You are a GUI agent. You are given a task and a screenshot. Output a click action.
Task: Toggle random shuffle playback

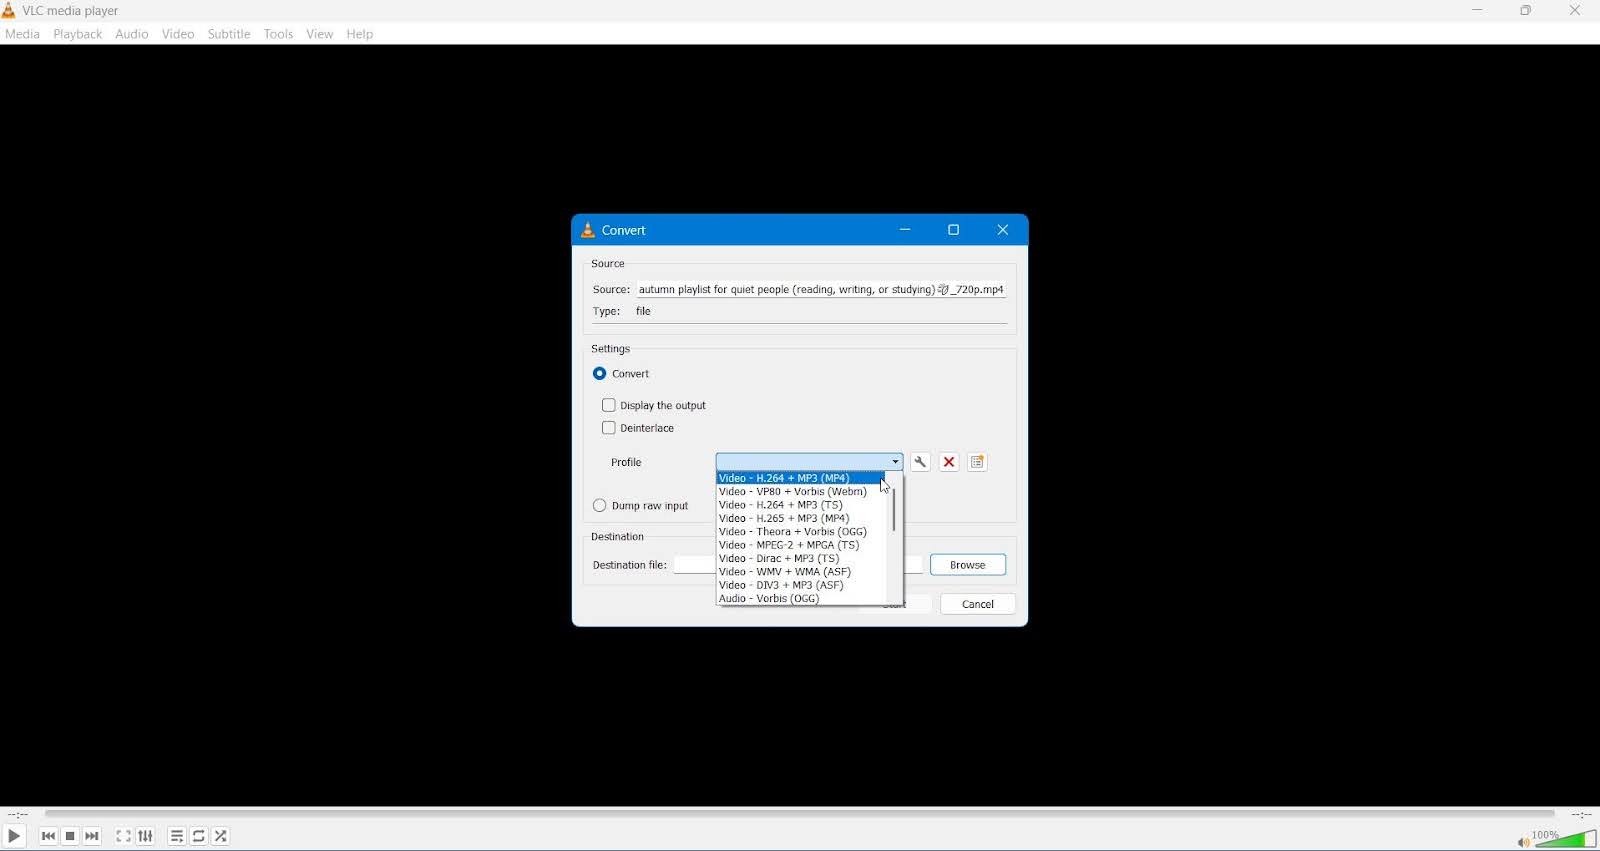(222, 837)
